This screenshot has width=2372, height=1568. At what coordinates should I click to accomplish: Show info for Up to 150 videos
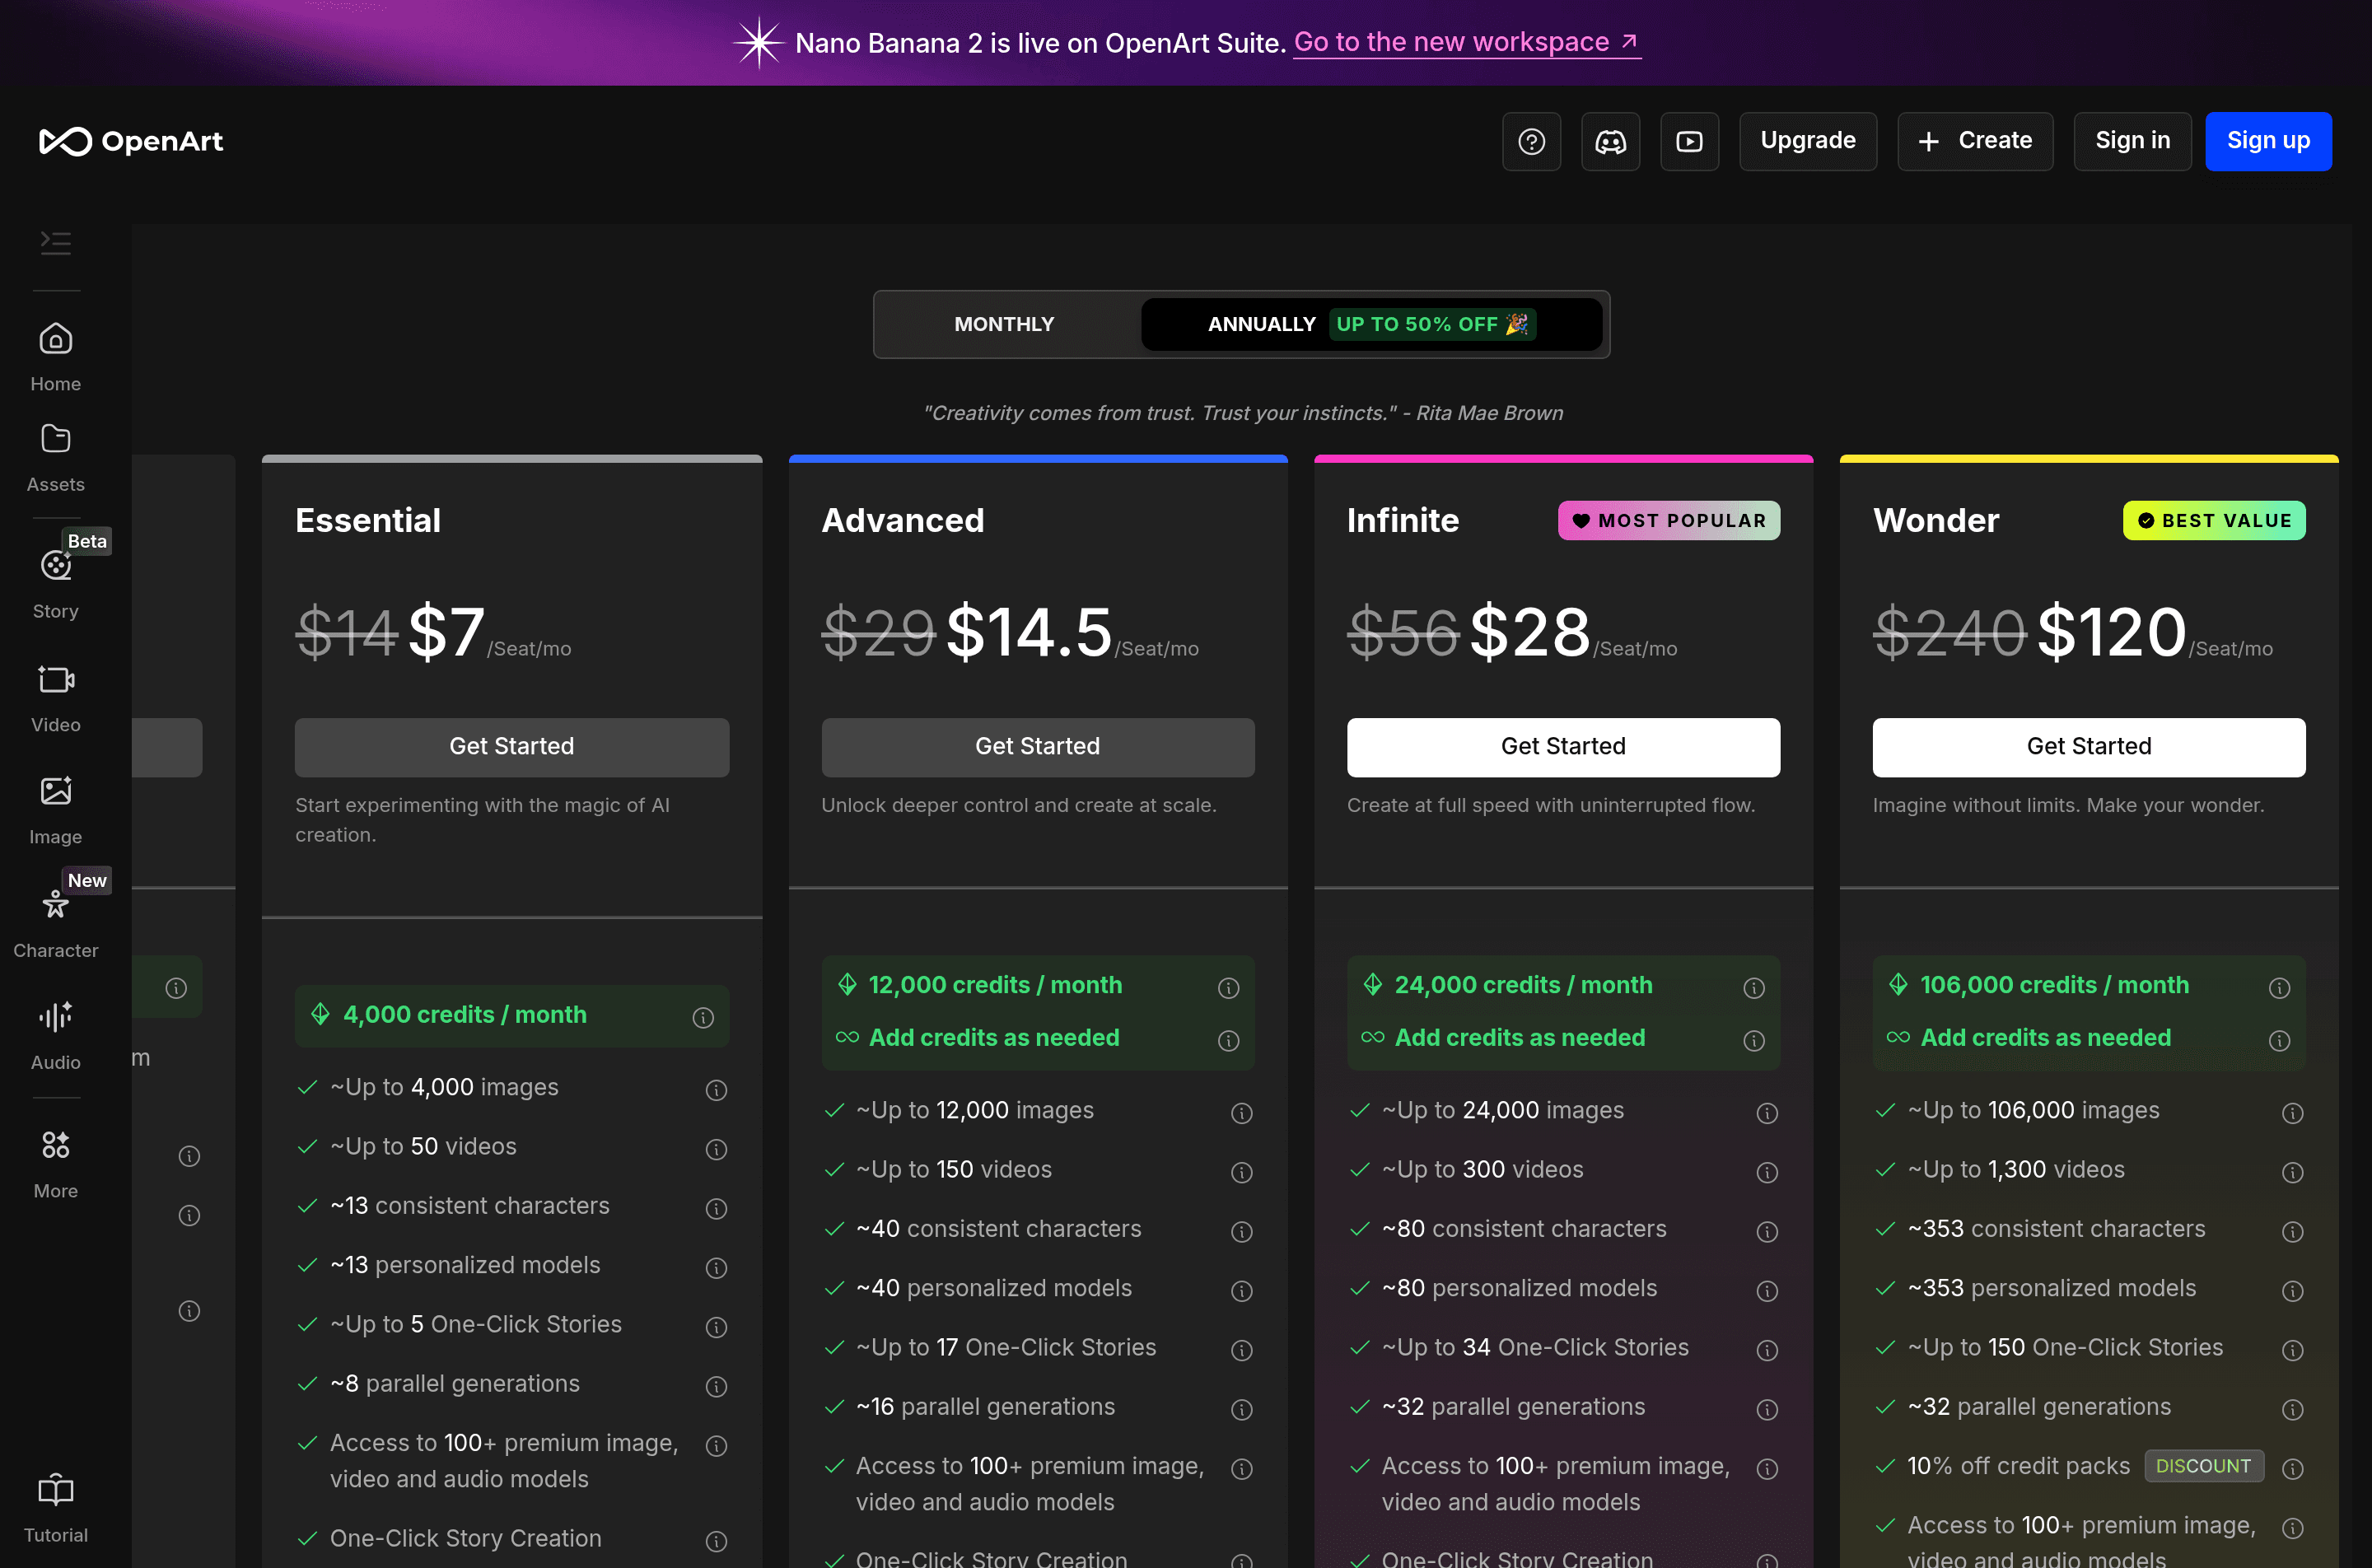[x=1241, y=1172]
